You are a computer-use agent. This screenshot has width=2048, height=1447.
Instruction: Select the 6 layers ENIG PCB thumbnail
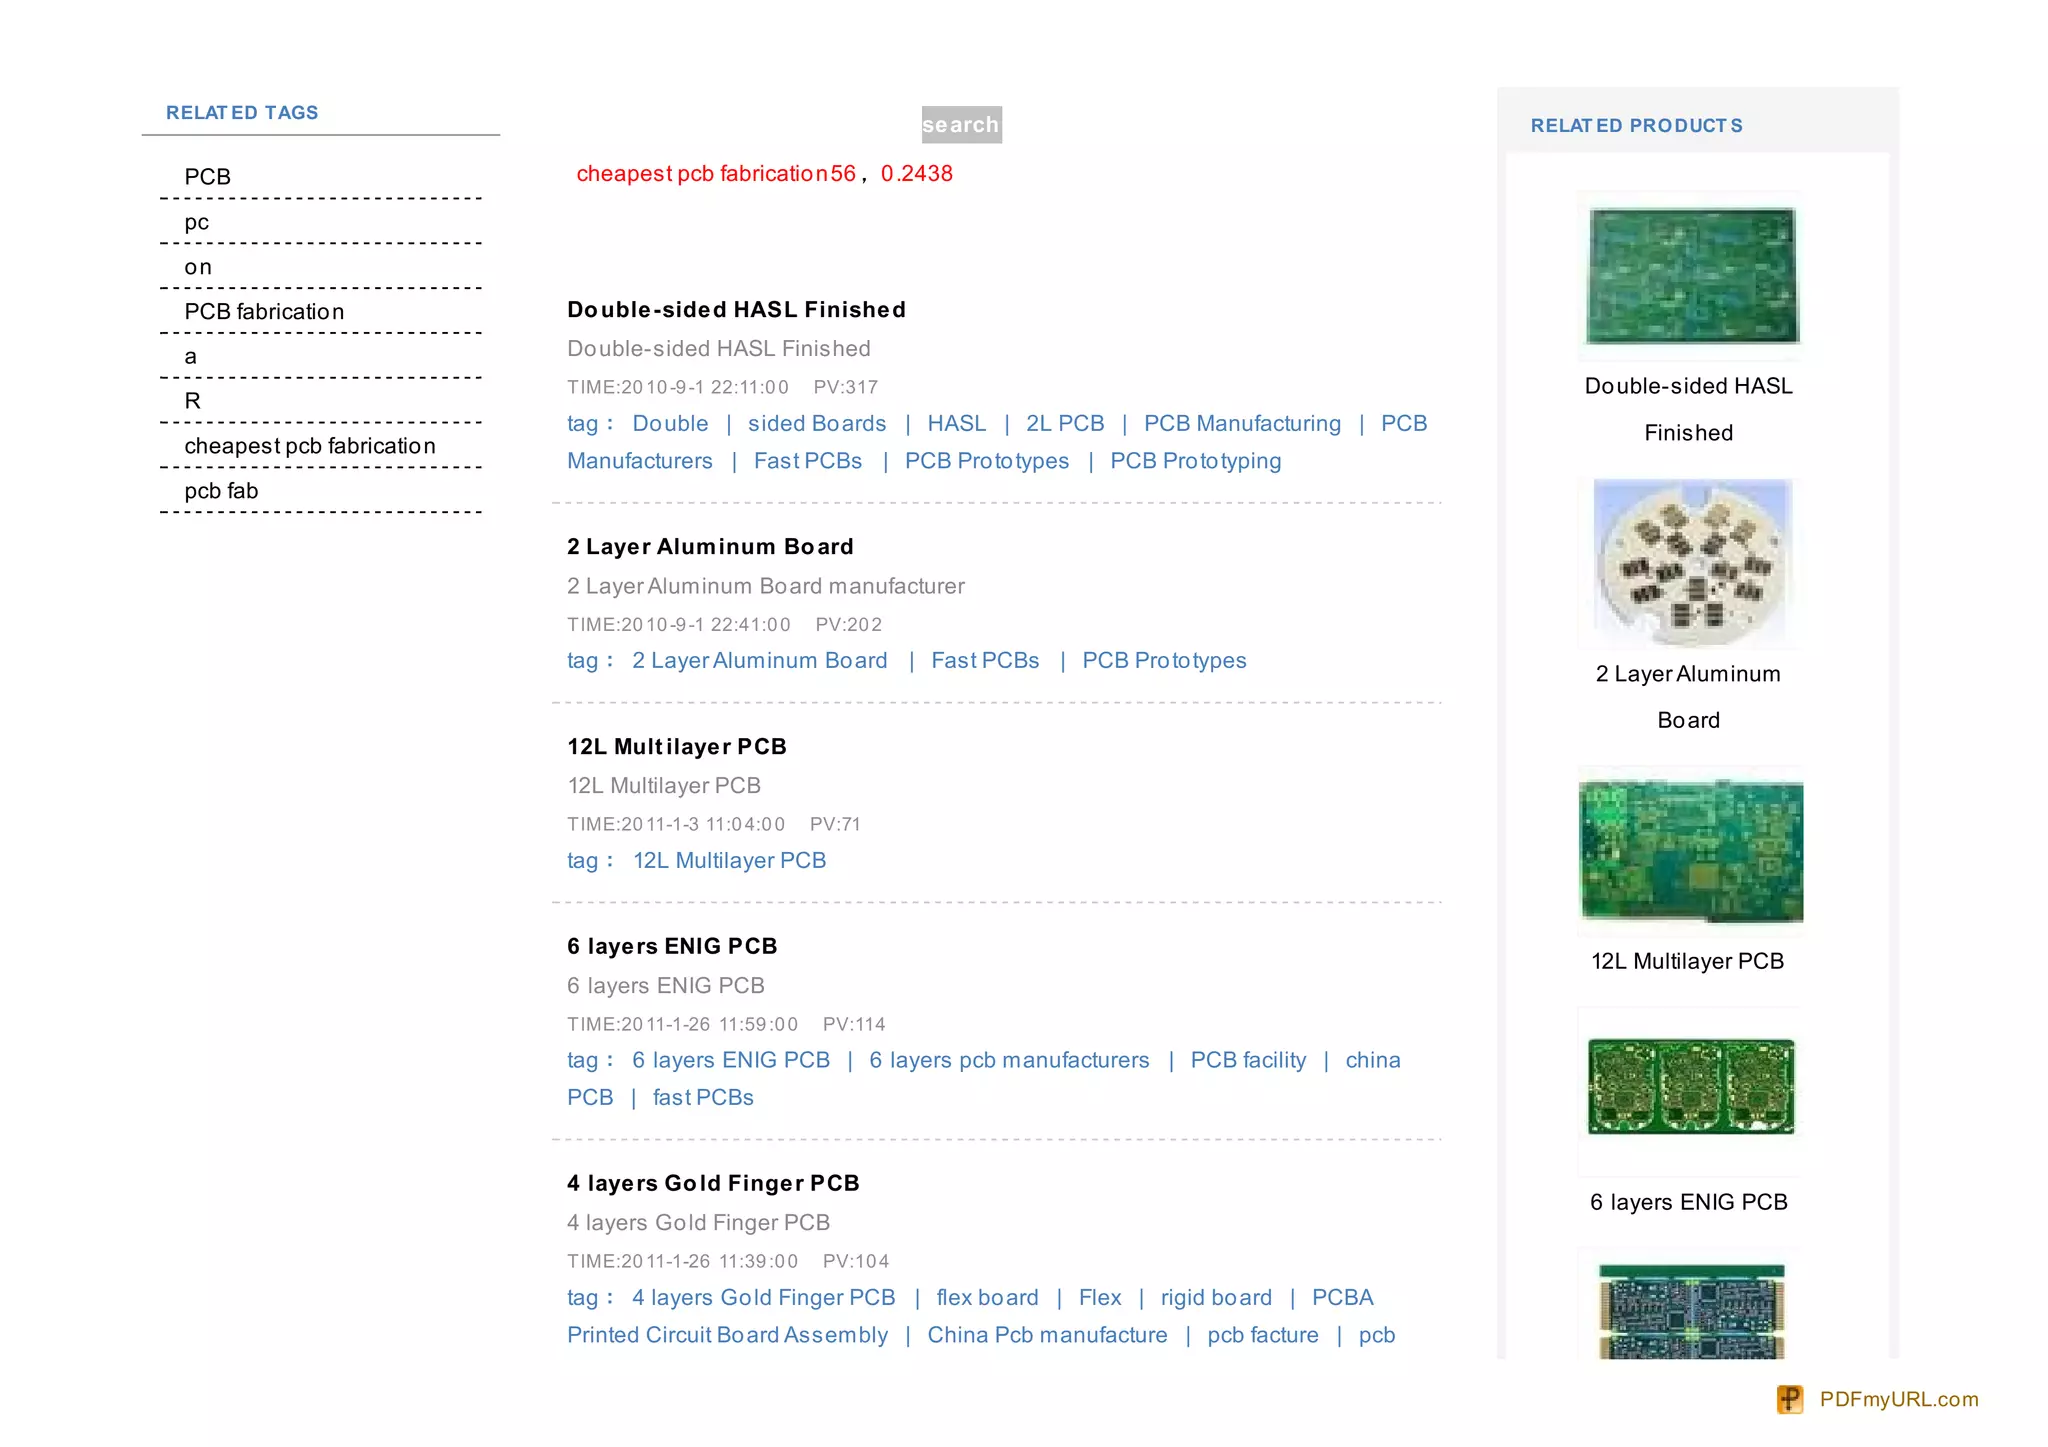(1691, 1087)
